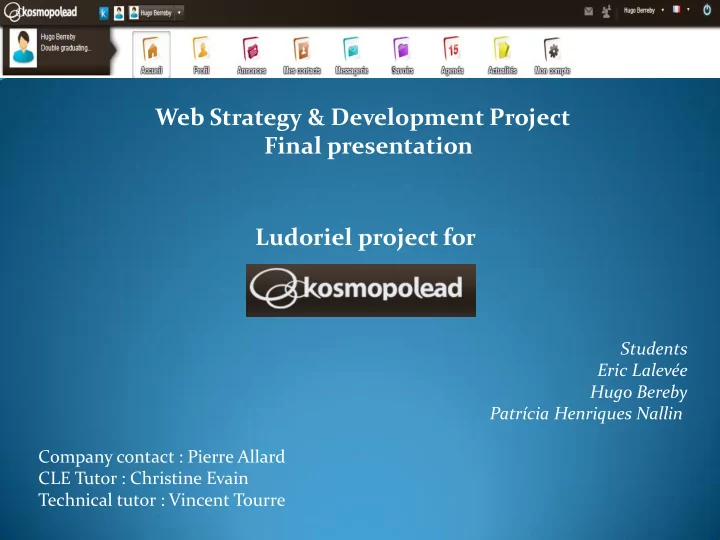Open the Actualités news section
Viewport: 720px width, 540px height.
point(502,55)
